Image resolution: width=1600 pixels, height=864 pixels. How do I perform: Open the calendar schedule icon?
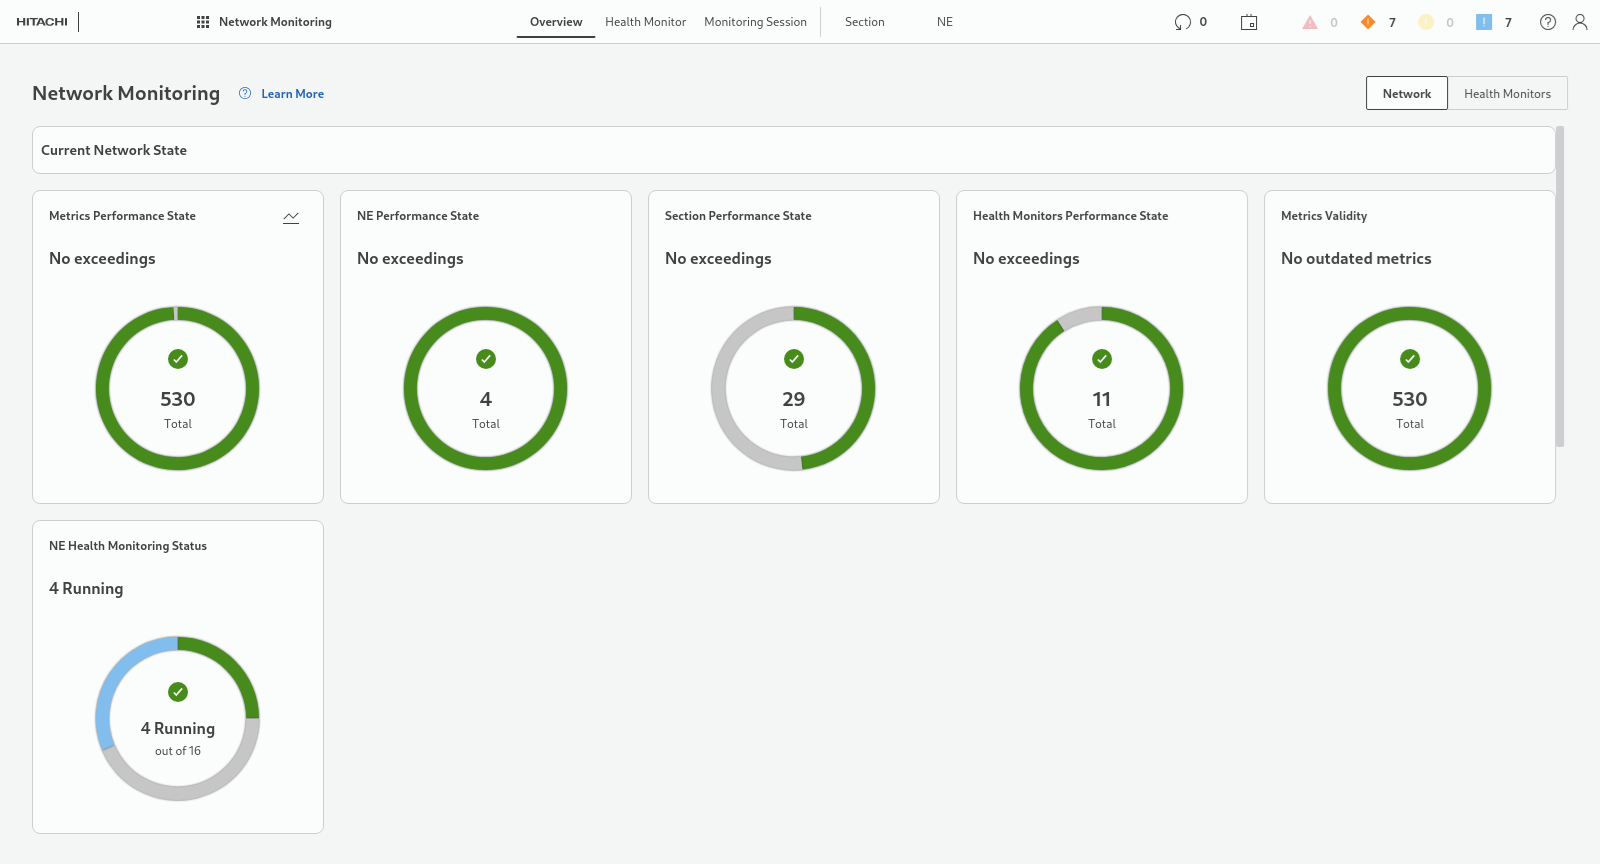pos(1249,22)
